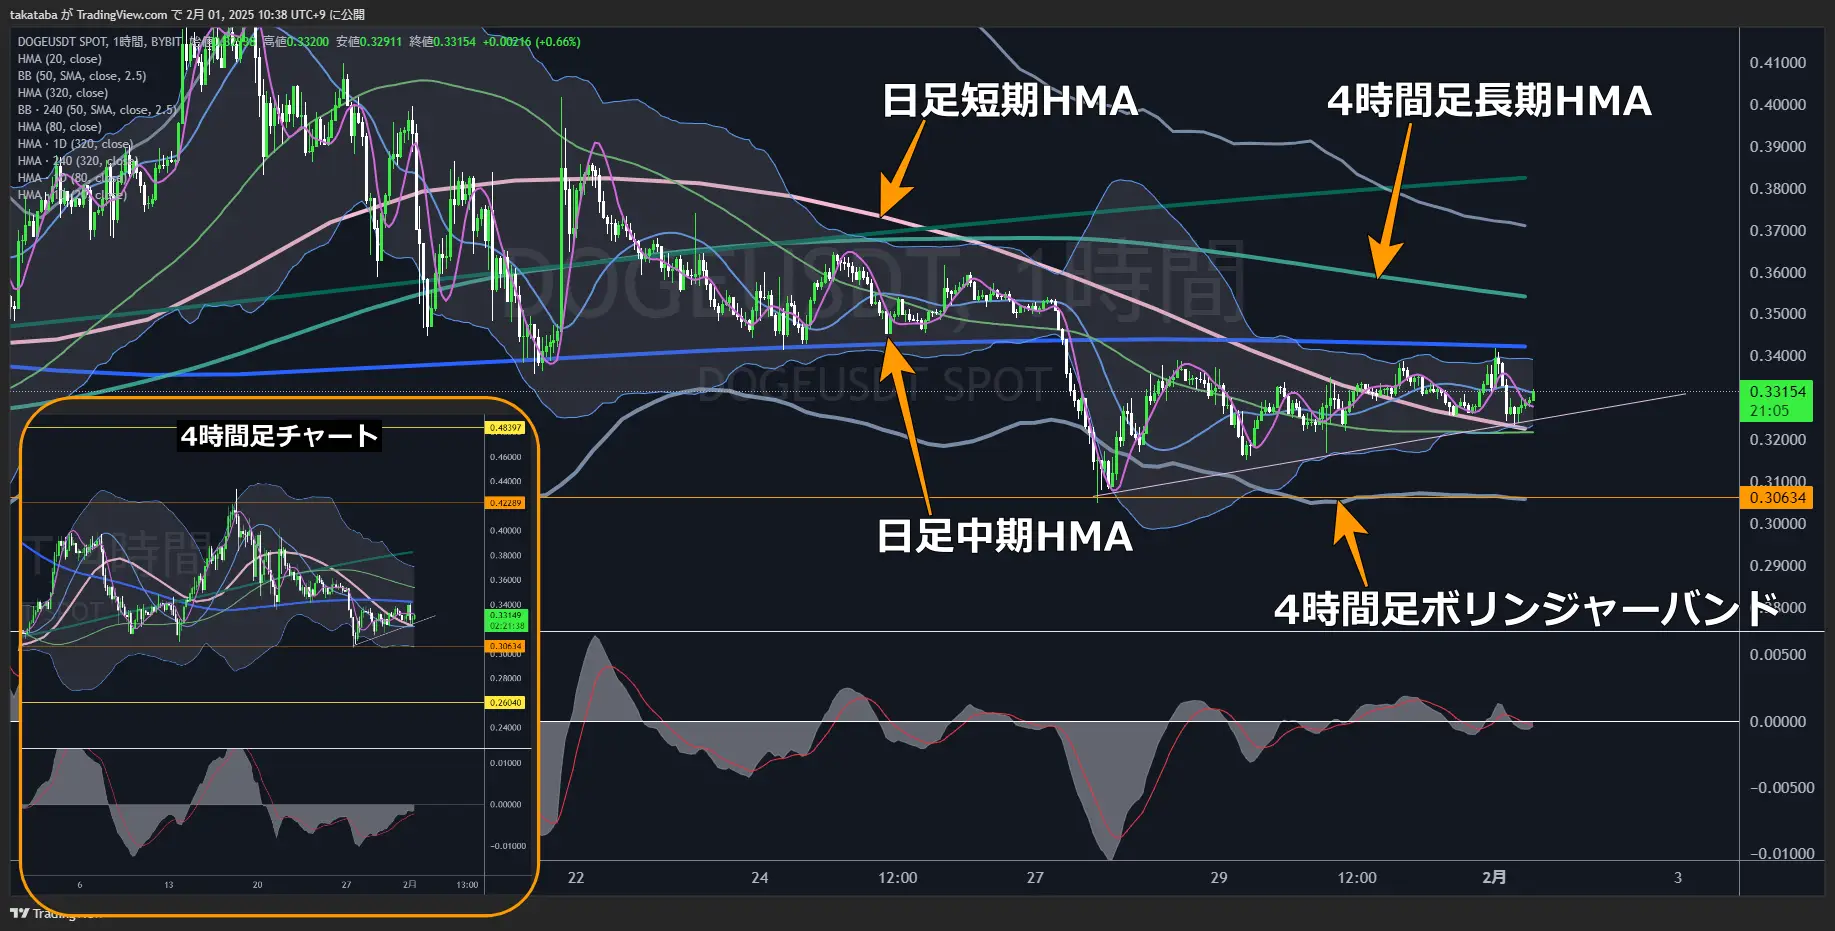Click the 22 date on the time axis
This screenshot has width=1835, height=931.
pyautogui.click(x=576, y=878)
